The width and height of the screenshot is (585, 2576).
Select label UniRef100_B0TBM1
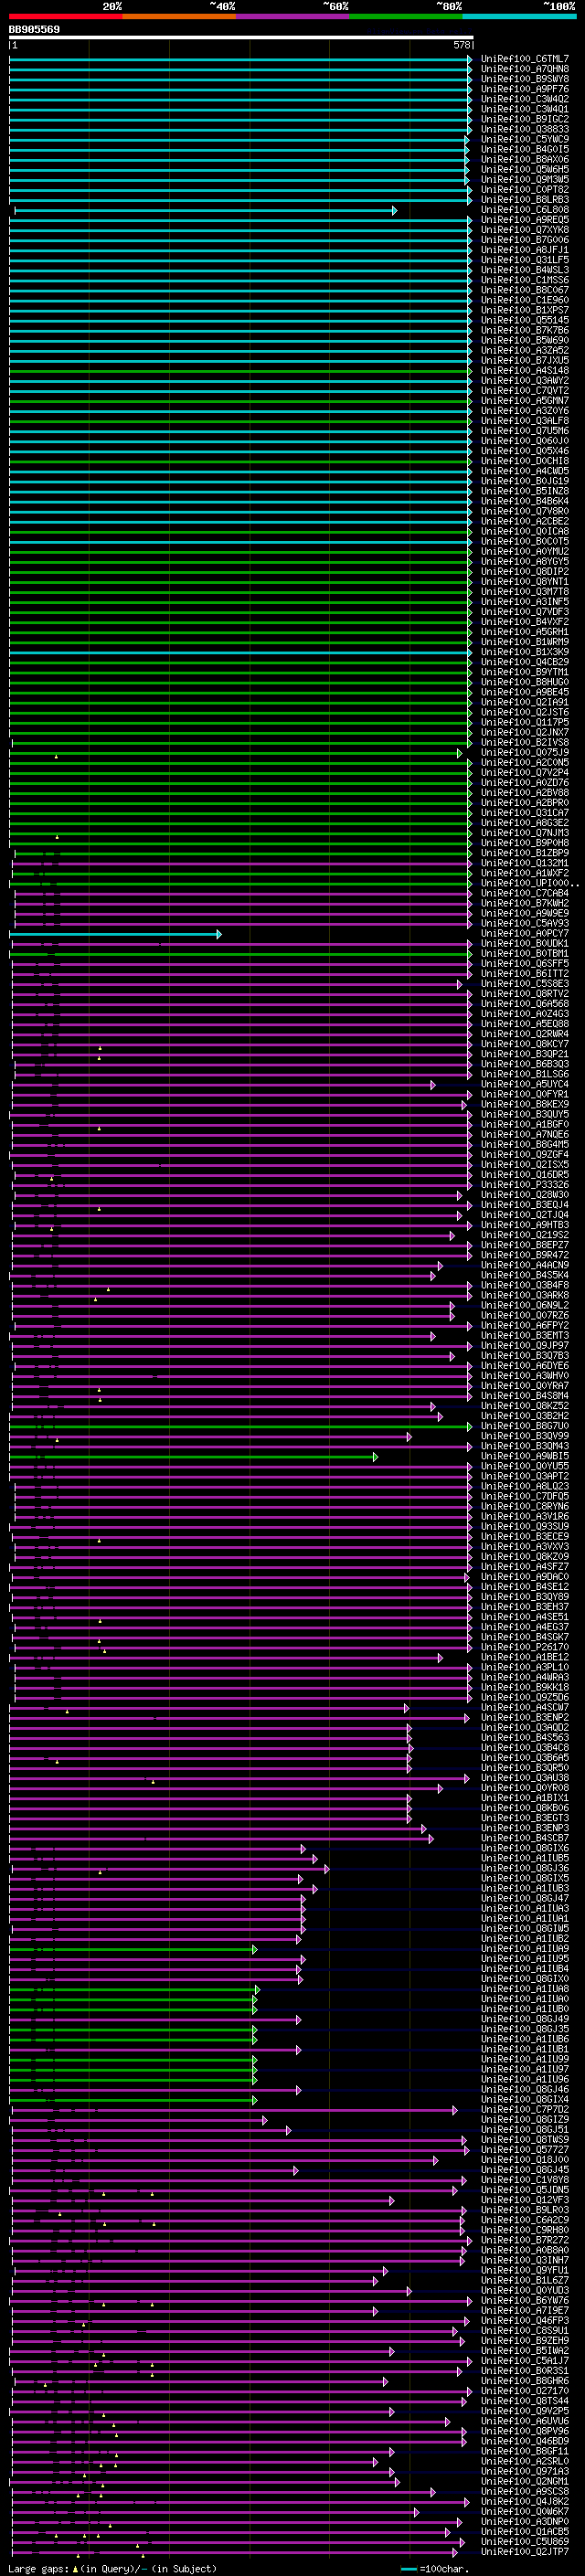tap(525, 954)
